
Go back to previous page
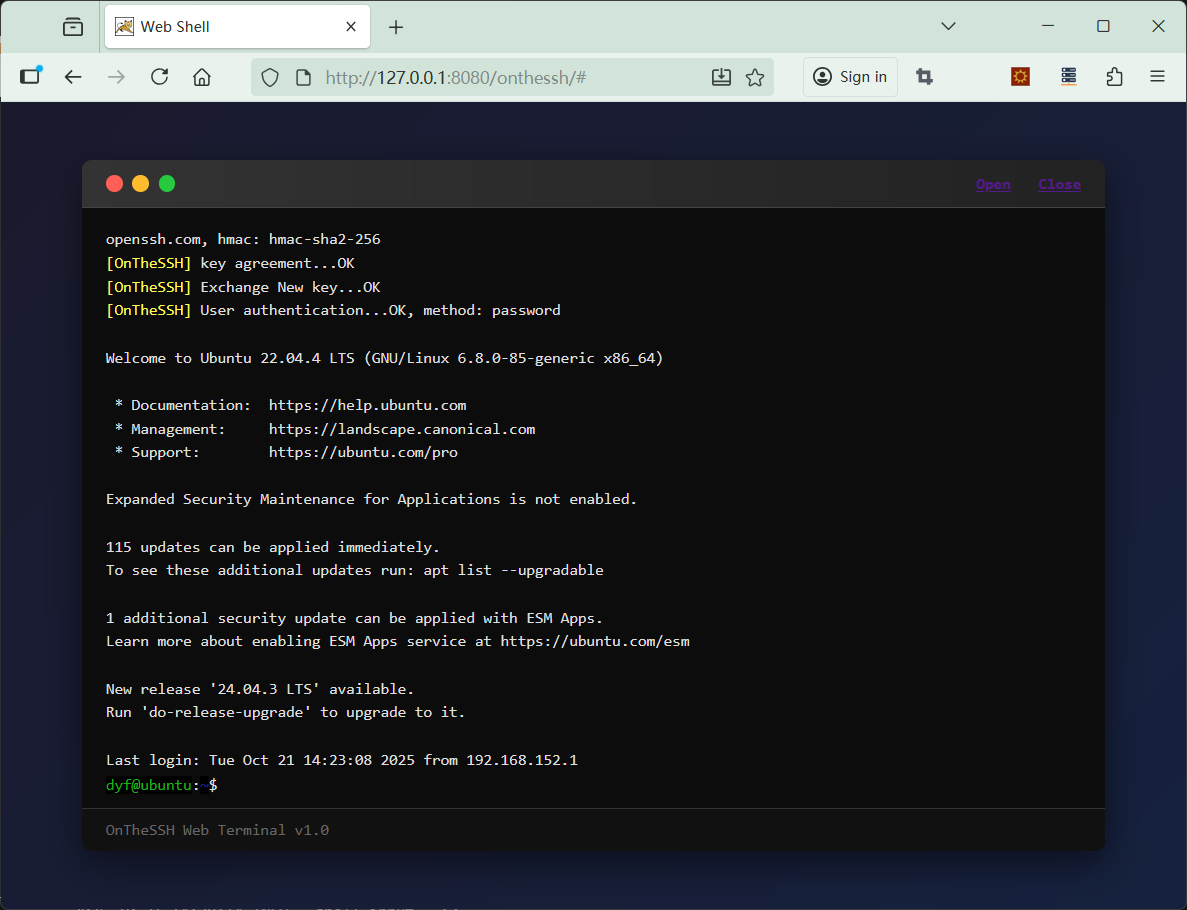tap(73, 77)
